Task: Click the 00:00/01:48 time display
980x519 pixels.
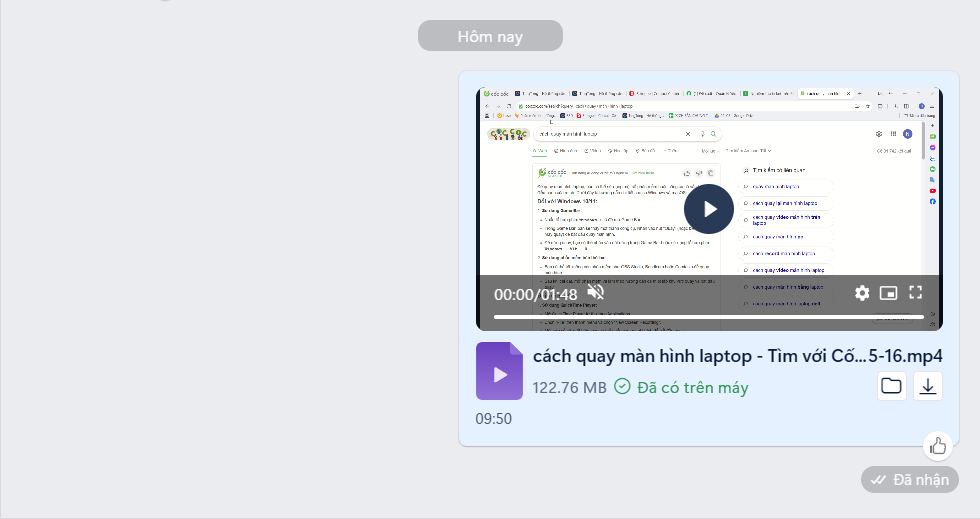Action: [x=535, y=294]
